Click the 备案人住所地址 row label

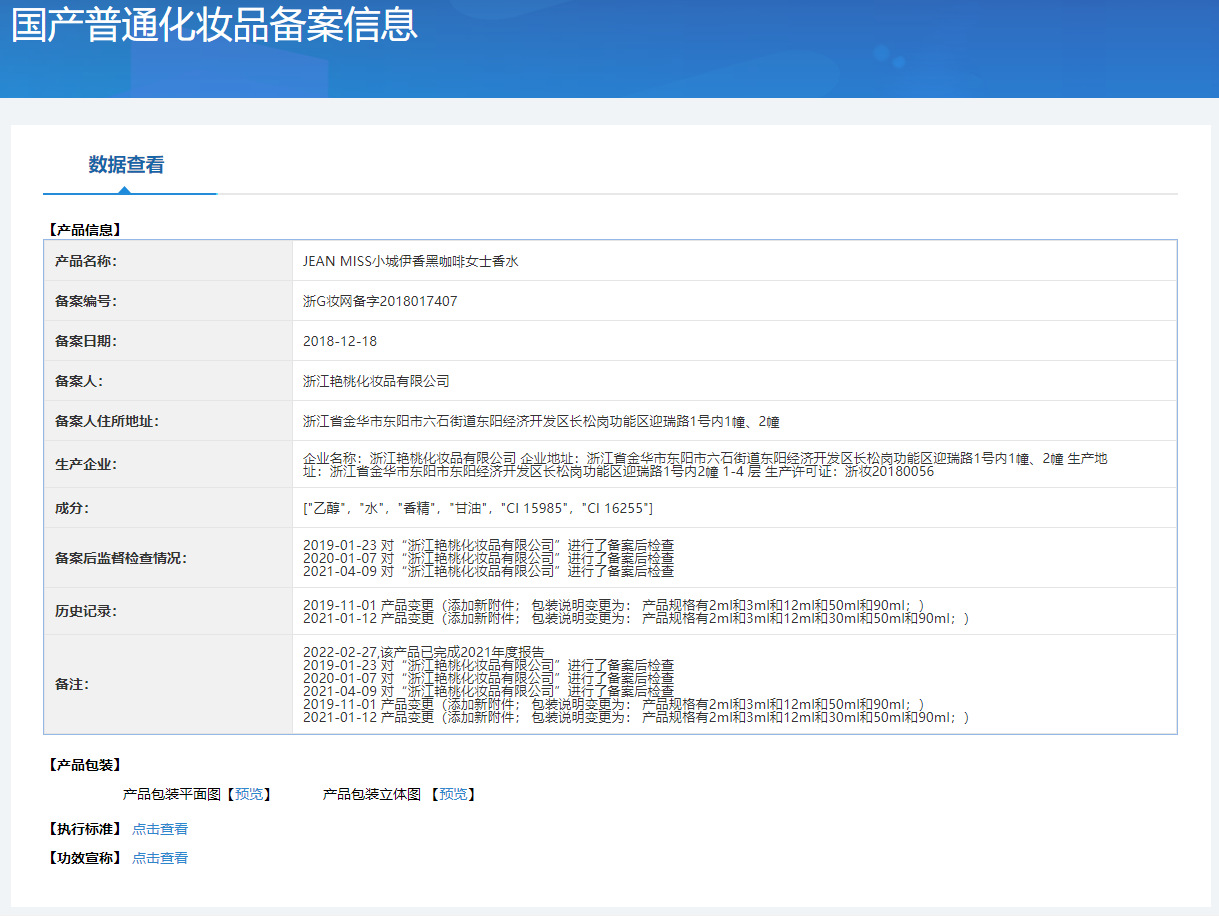coord(107,421)
